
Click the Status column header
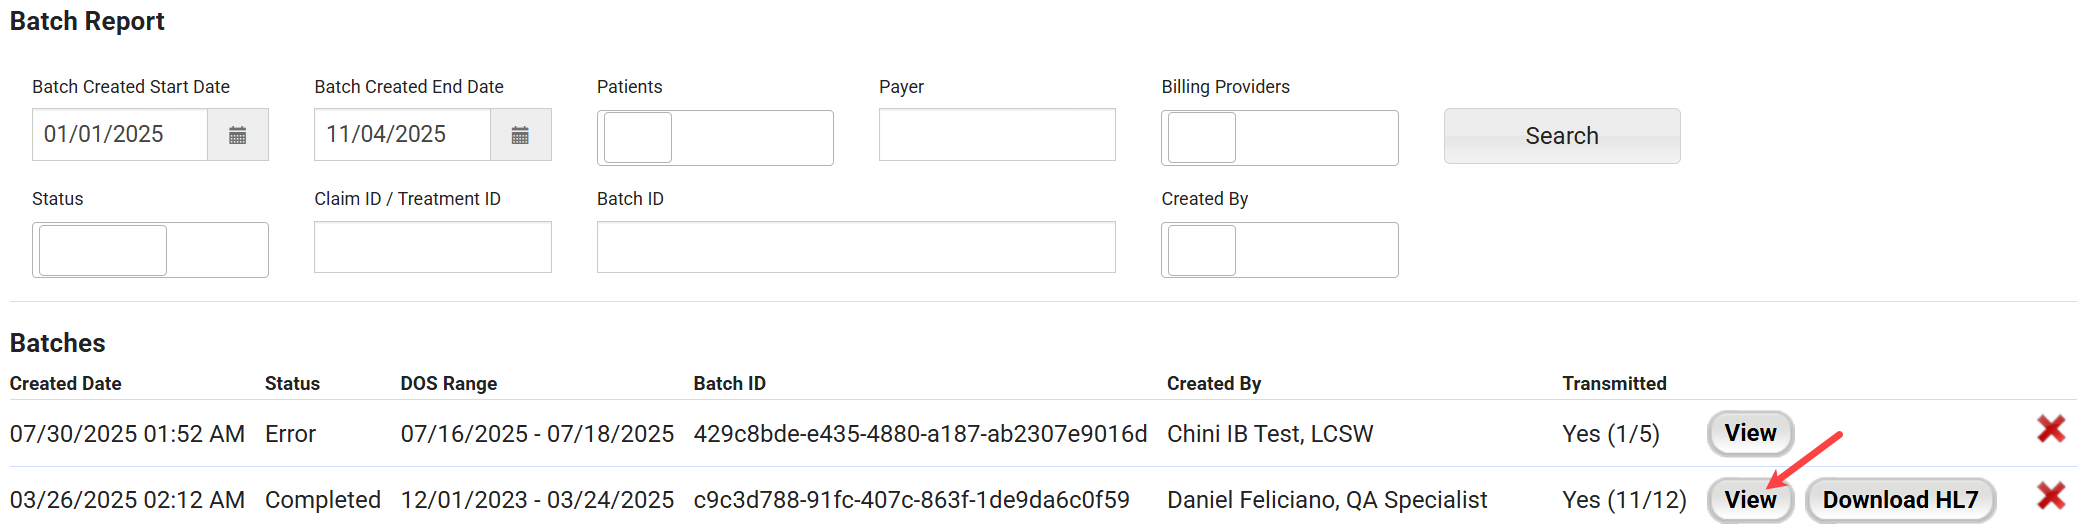[292, 384]
